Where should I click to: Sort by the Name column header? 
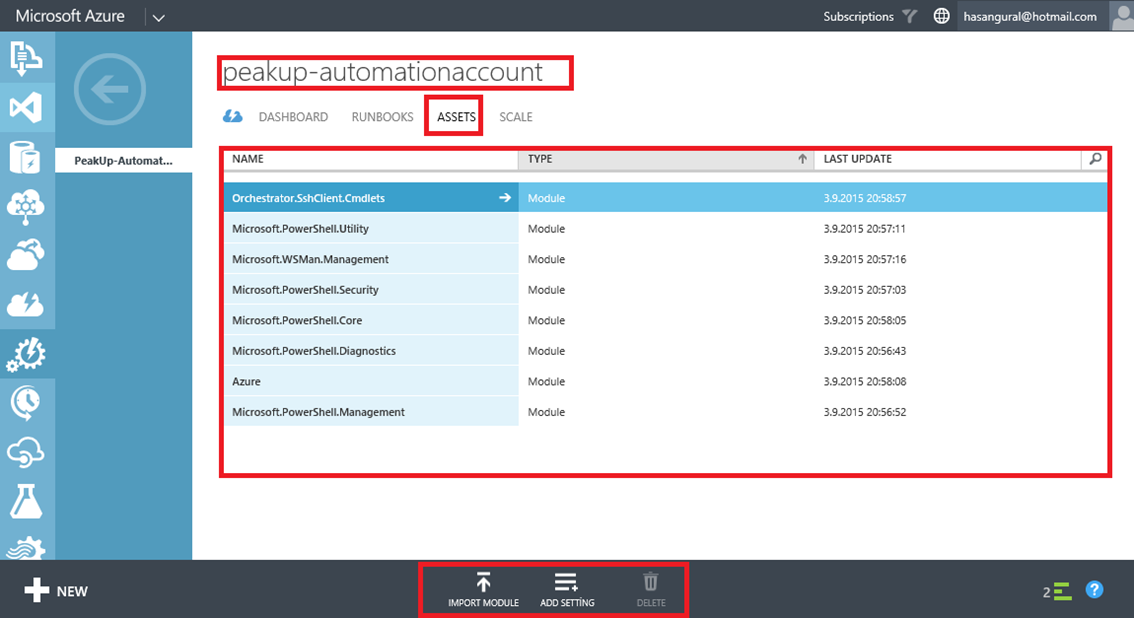(371, 159)
